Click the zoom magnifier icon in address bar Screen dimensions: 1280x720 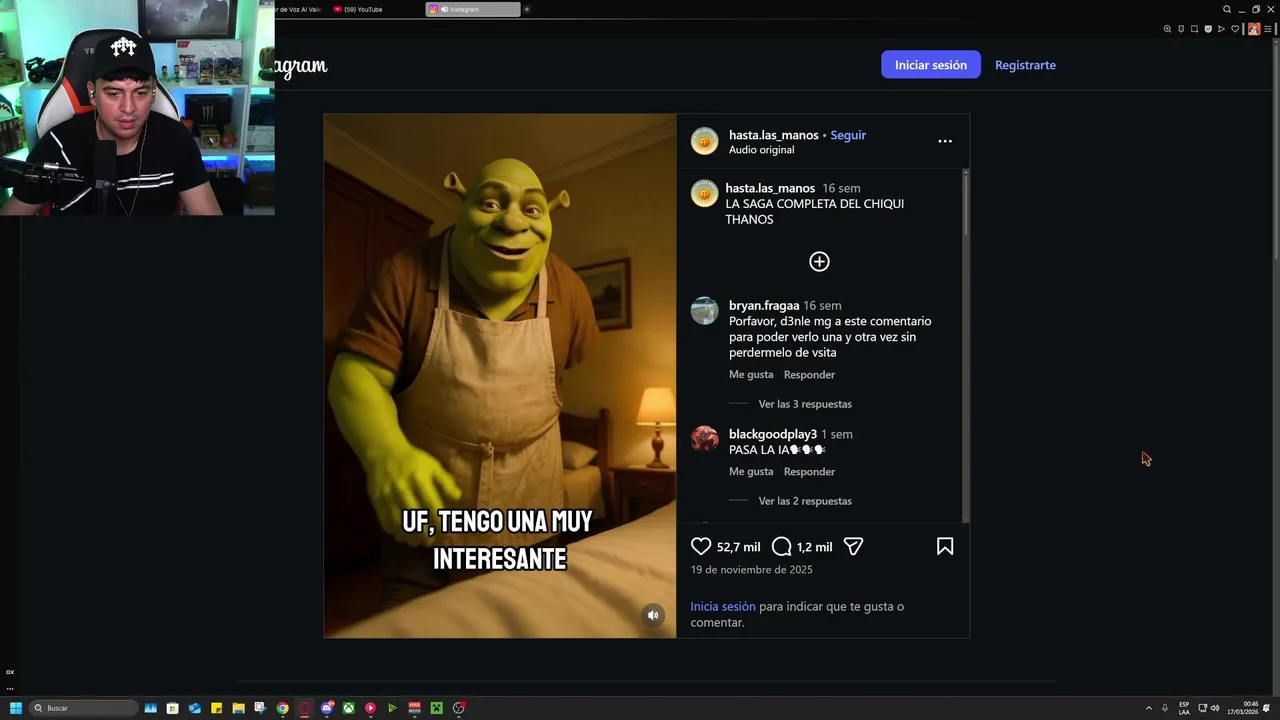(x=1167, y=29)
